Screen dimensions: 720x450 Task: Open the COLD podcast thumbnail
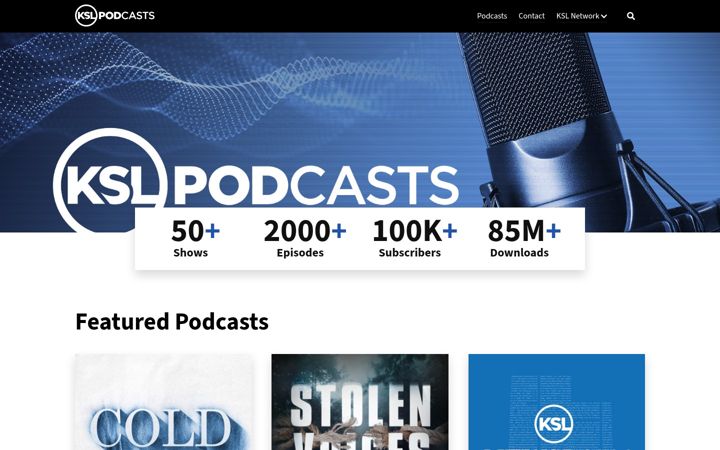click(x=163, y=402)
